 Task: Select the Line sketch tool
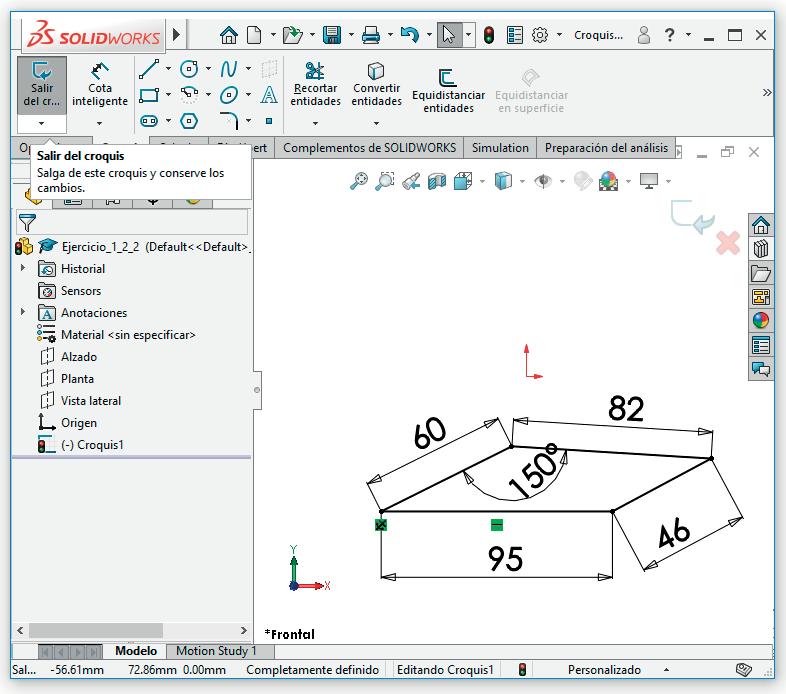[149, 69]
